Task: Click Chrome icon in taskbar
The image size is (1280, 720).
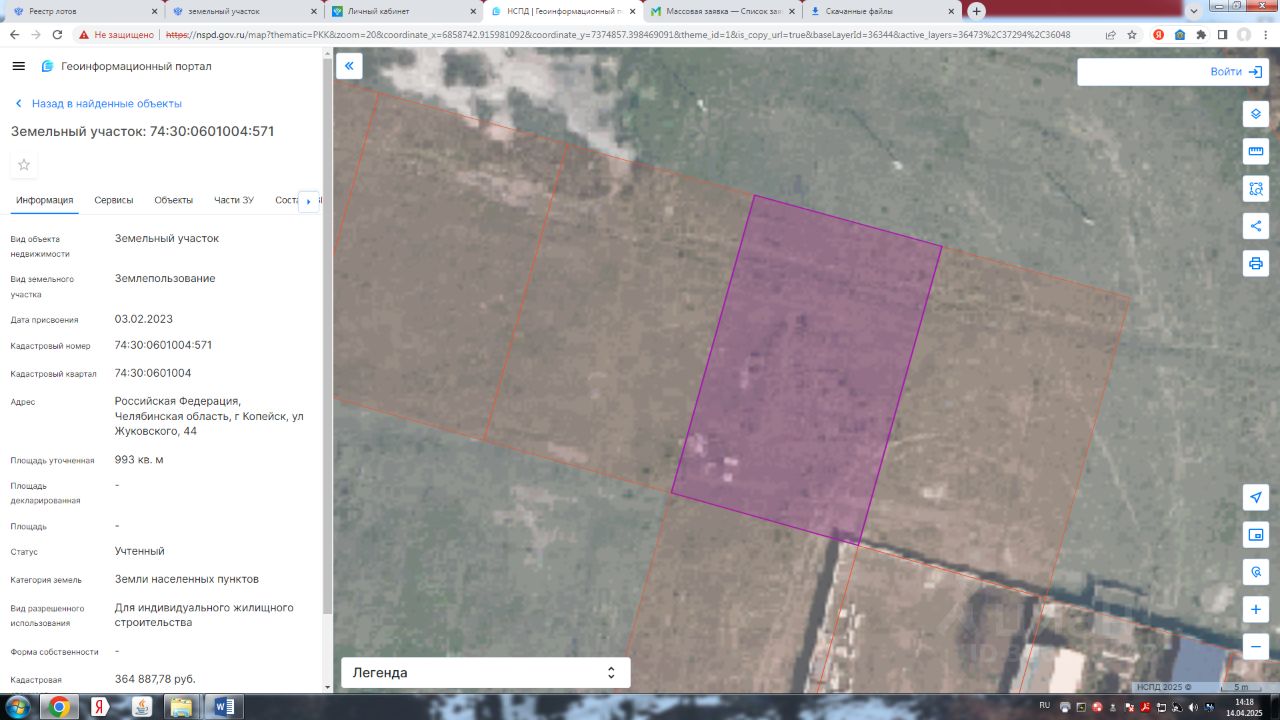Action: (x=59, y=707)
